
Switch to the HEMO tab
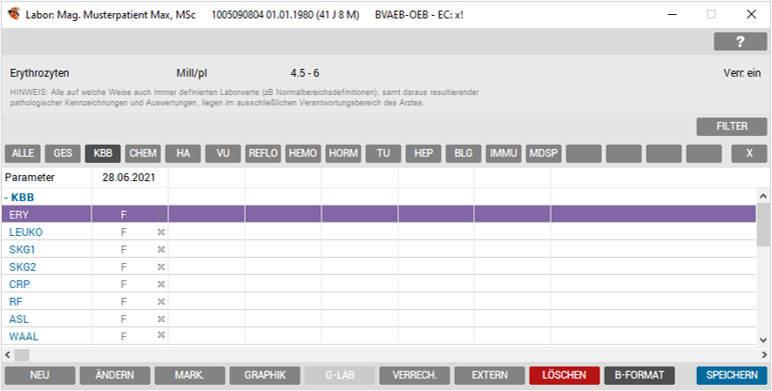303,154
